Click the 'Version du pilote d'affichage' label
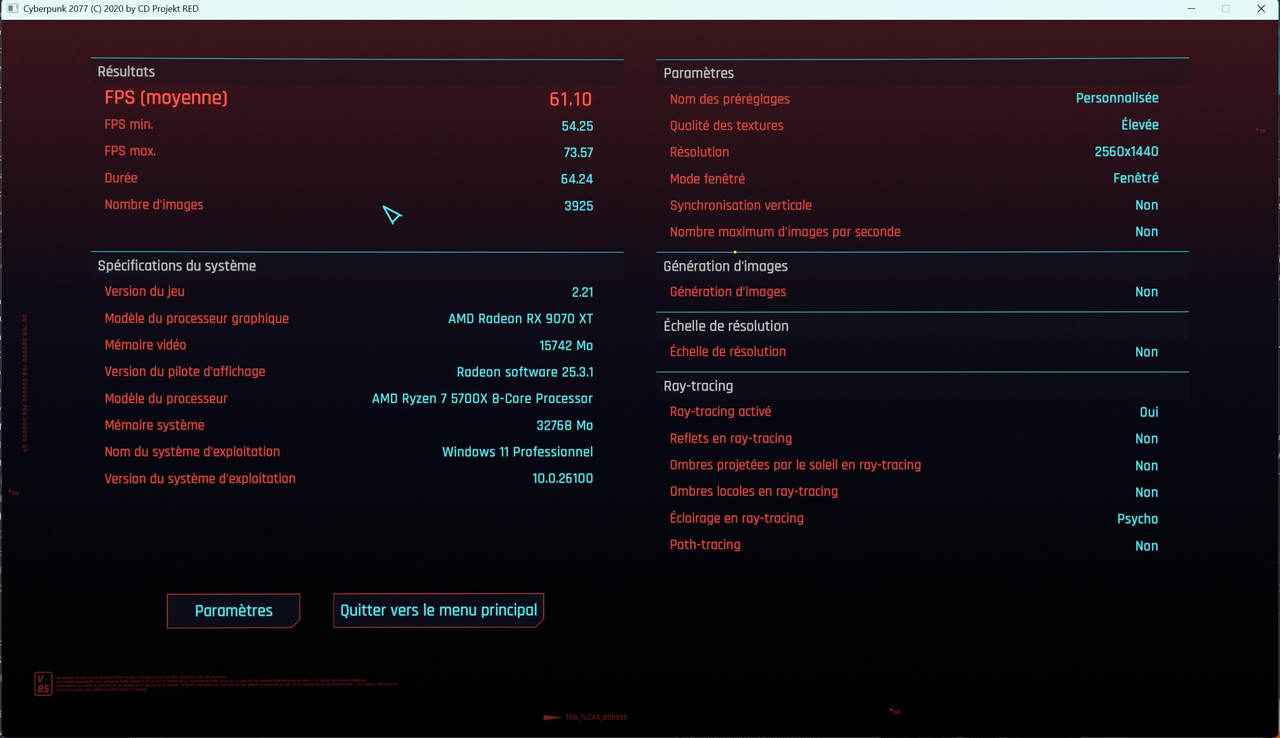This screenshot has height=738, width=1280. coord(185,372)
